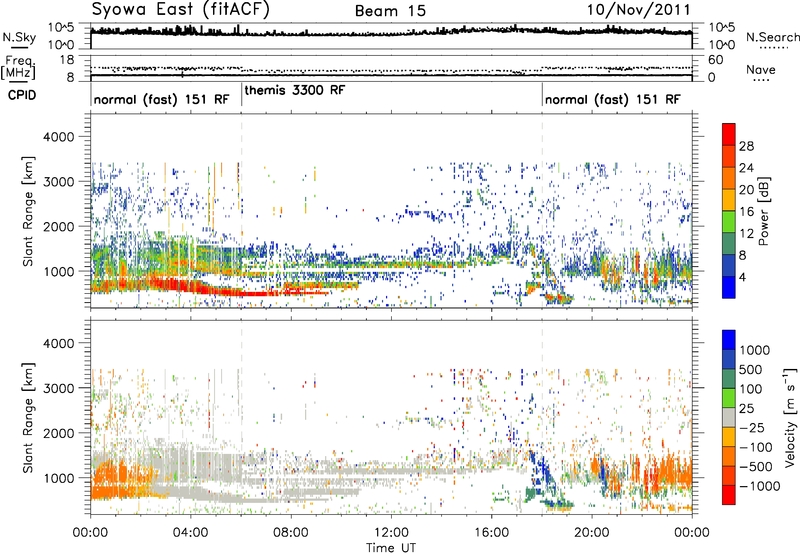The image size is (800, 554).
Task: Click the date '10/Nov/2011'
Action: click(639, 9)
